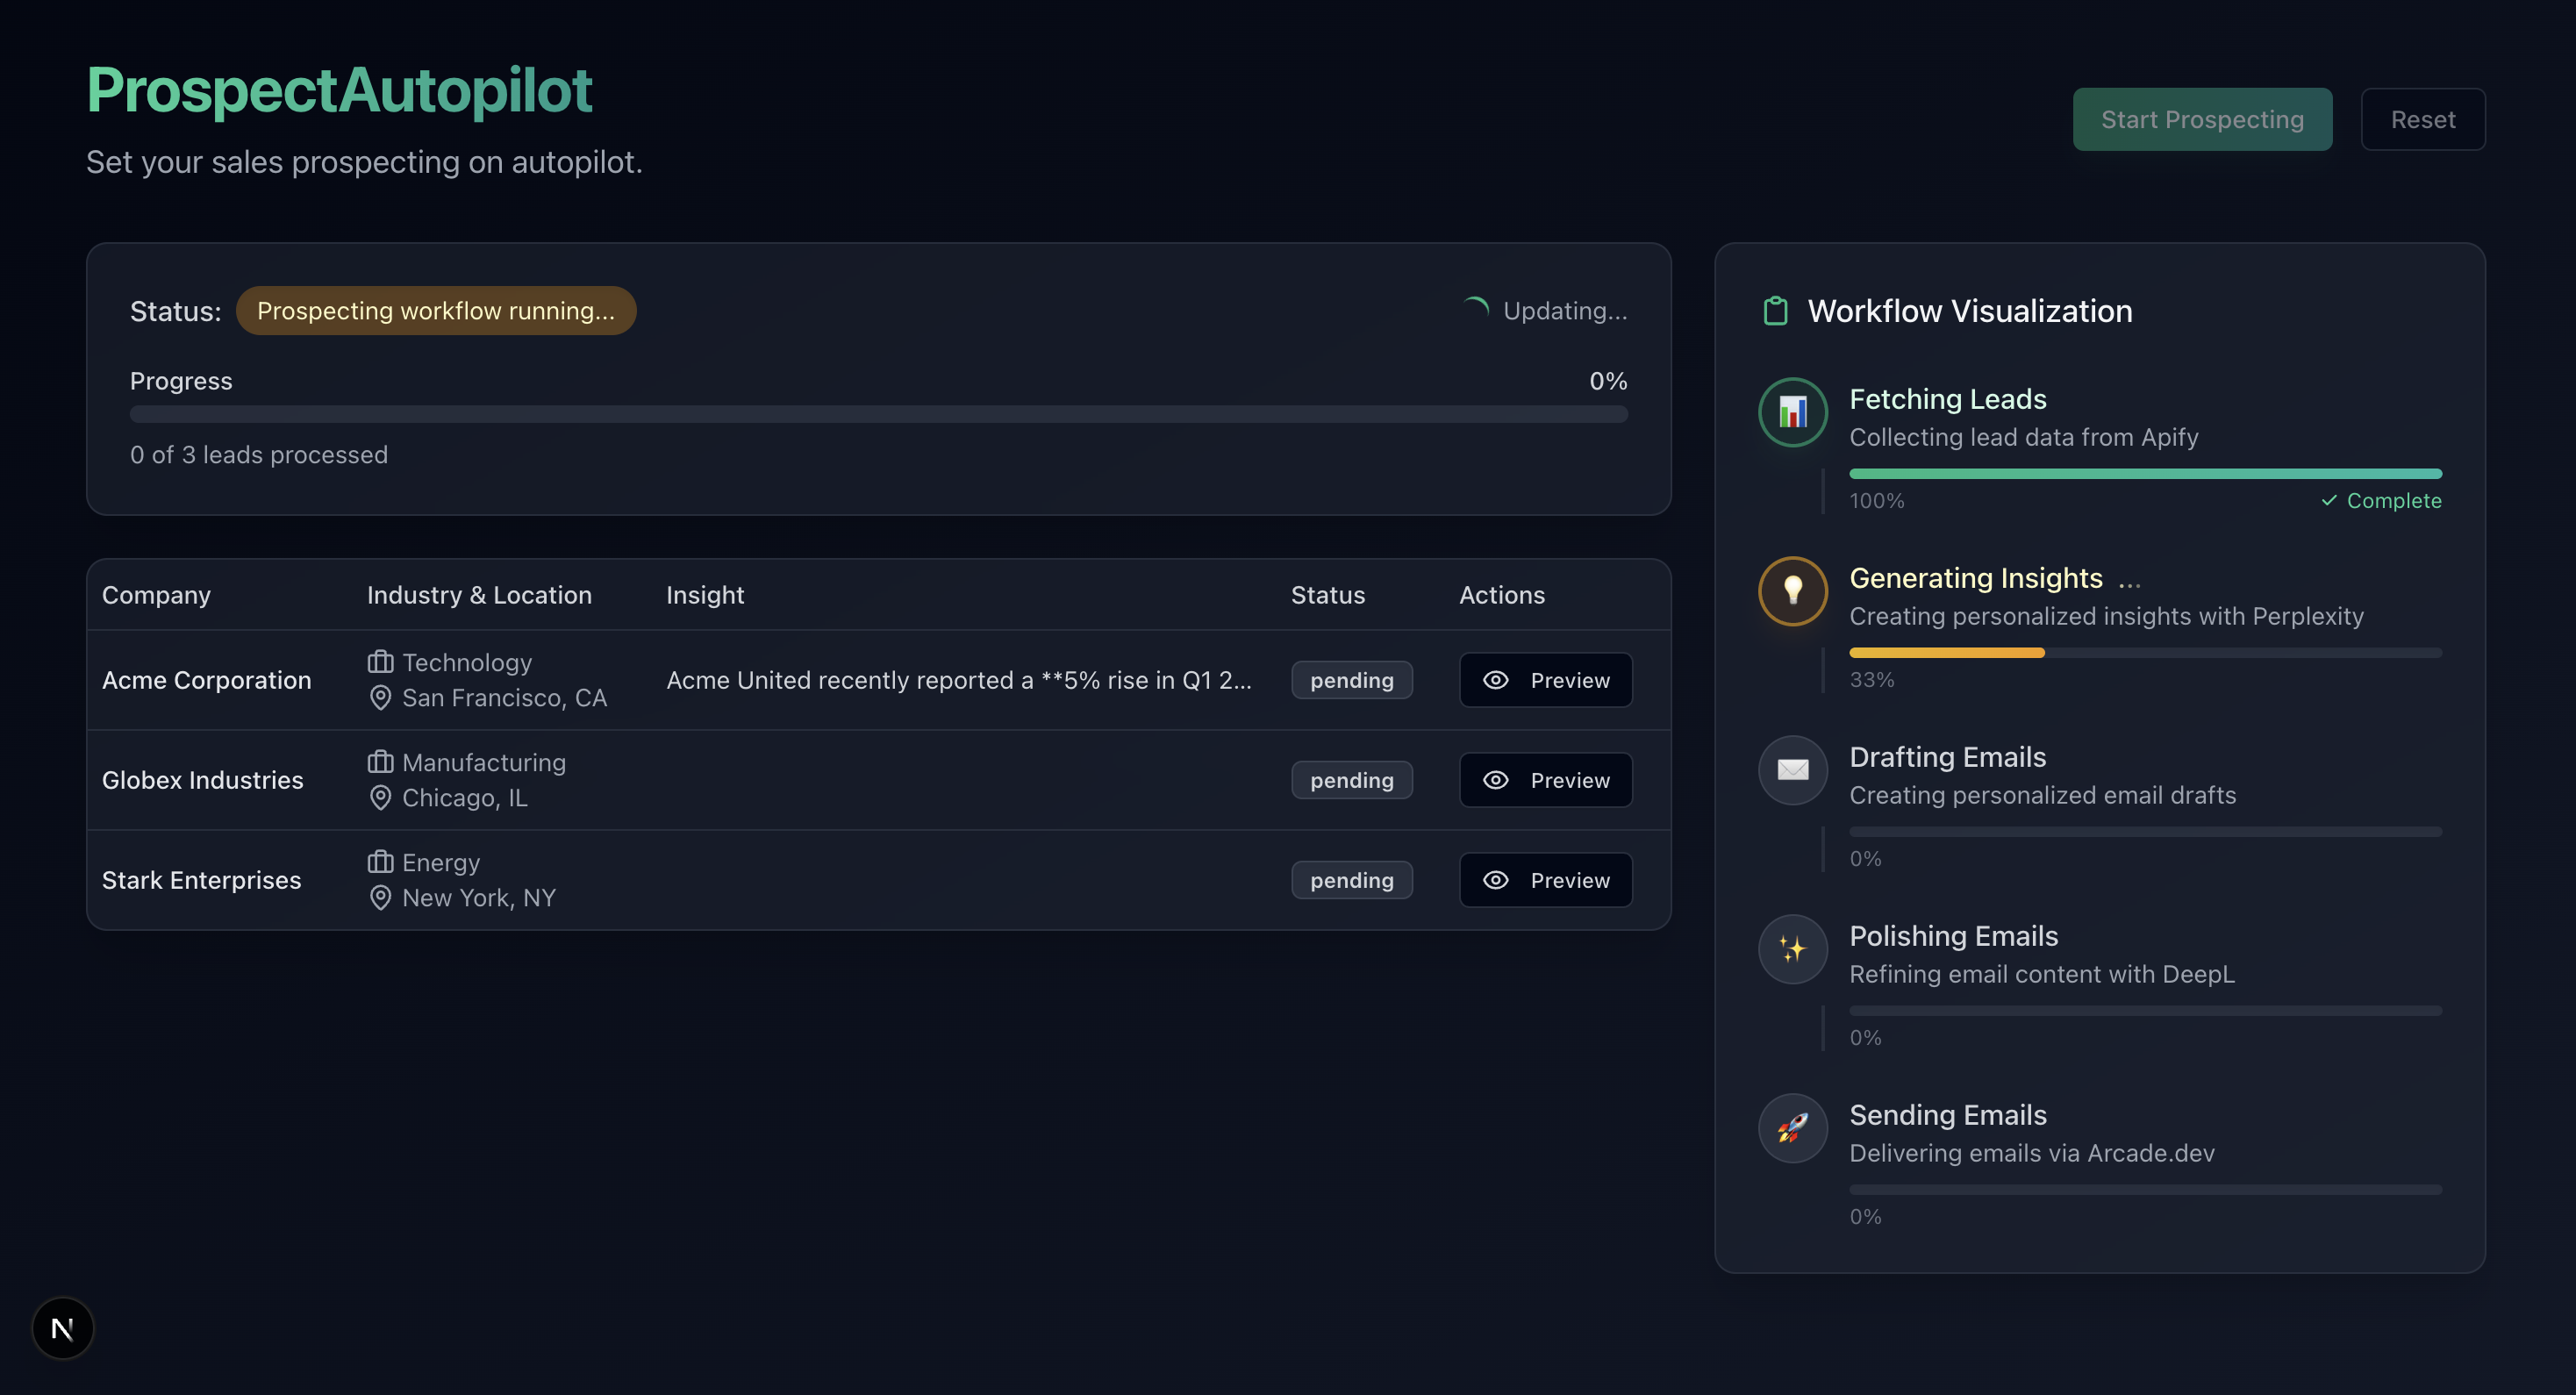Image resolution: width=2576 pixels, height=1395 pixels.
Task: Open the Next.js dev tools badge
Action: point(63,1328)
